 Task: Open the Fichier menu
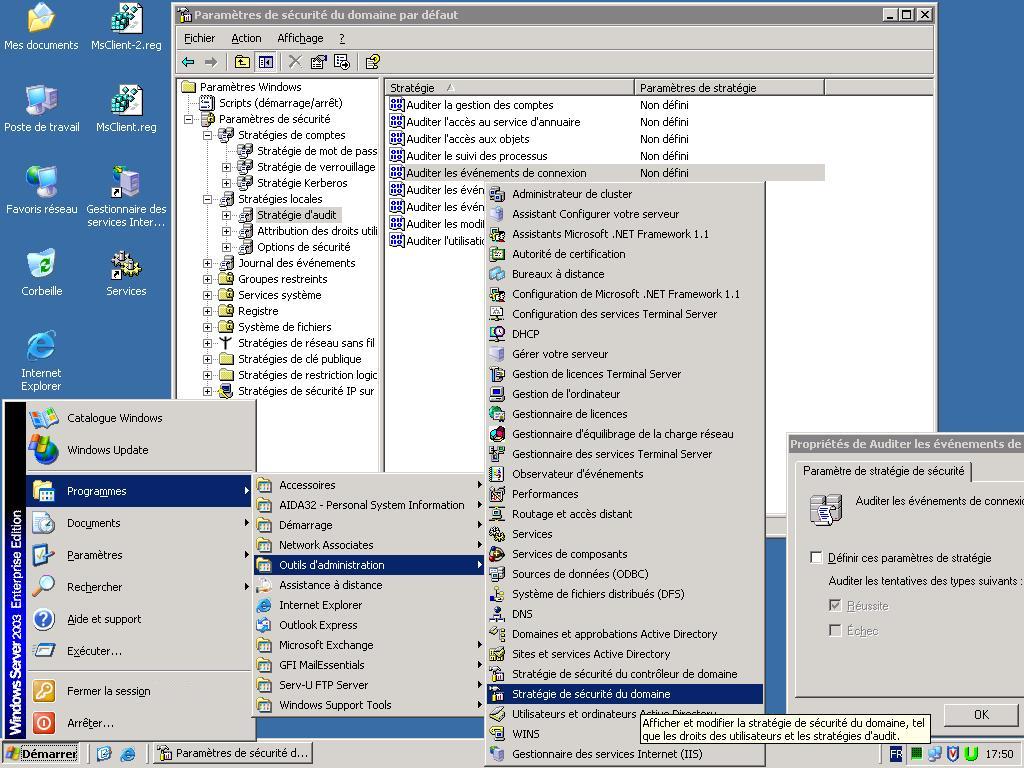199,39
